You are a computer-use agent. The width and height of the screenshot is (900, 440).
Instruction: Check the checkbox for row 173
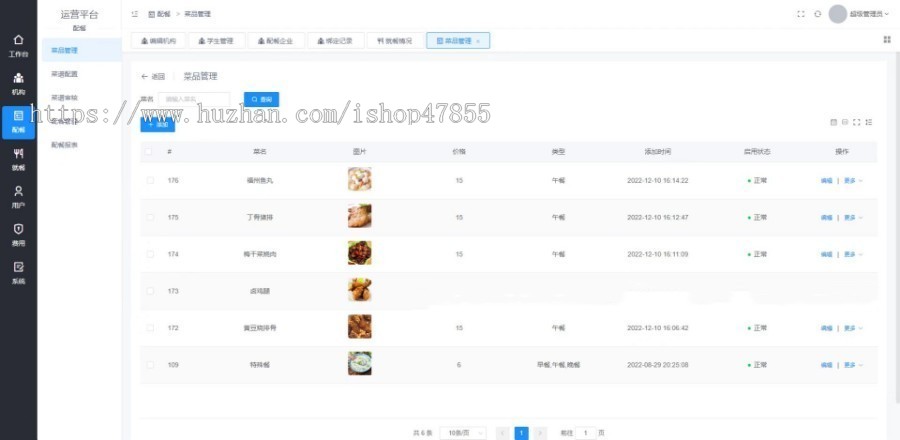tap(150, 291)
